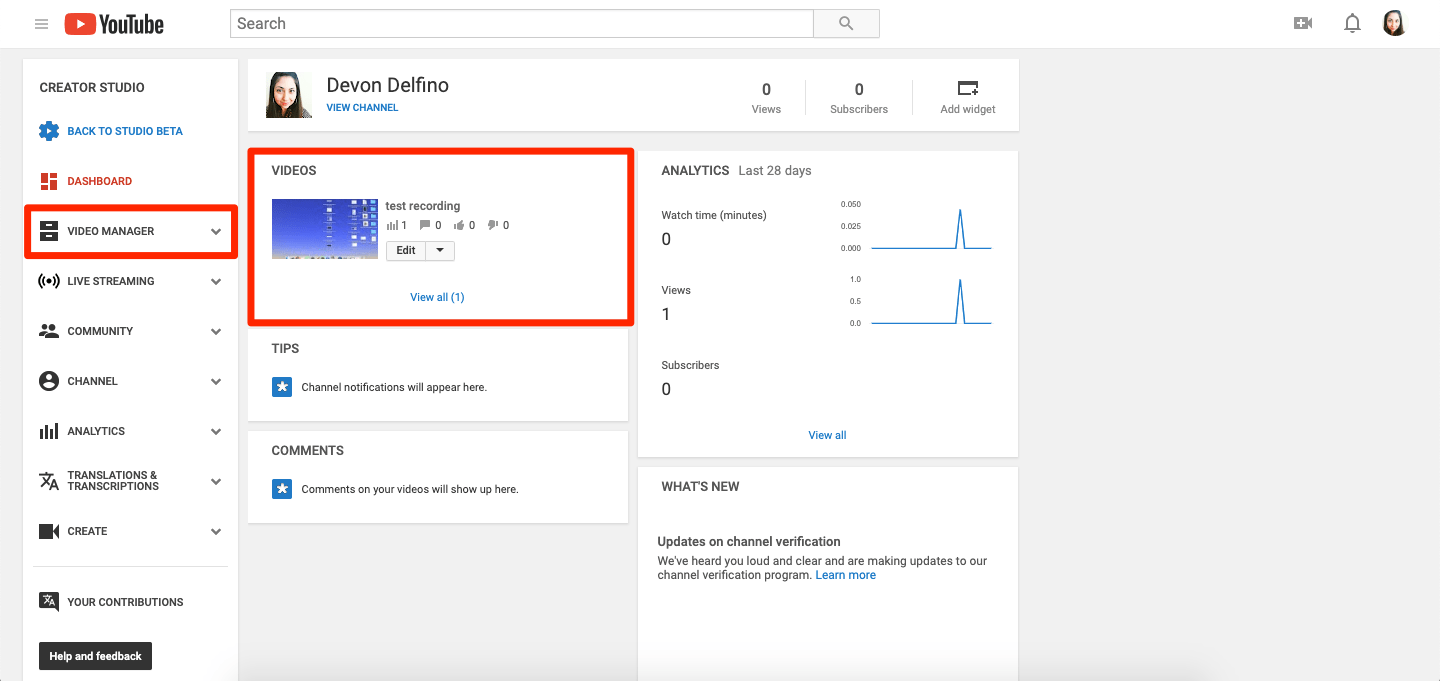This screenshot has height=681, width=1440.
Task: Click the Edit button for test recording
Action: (x=406, y=250)
